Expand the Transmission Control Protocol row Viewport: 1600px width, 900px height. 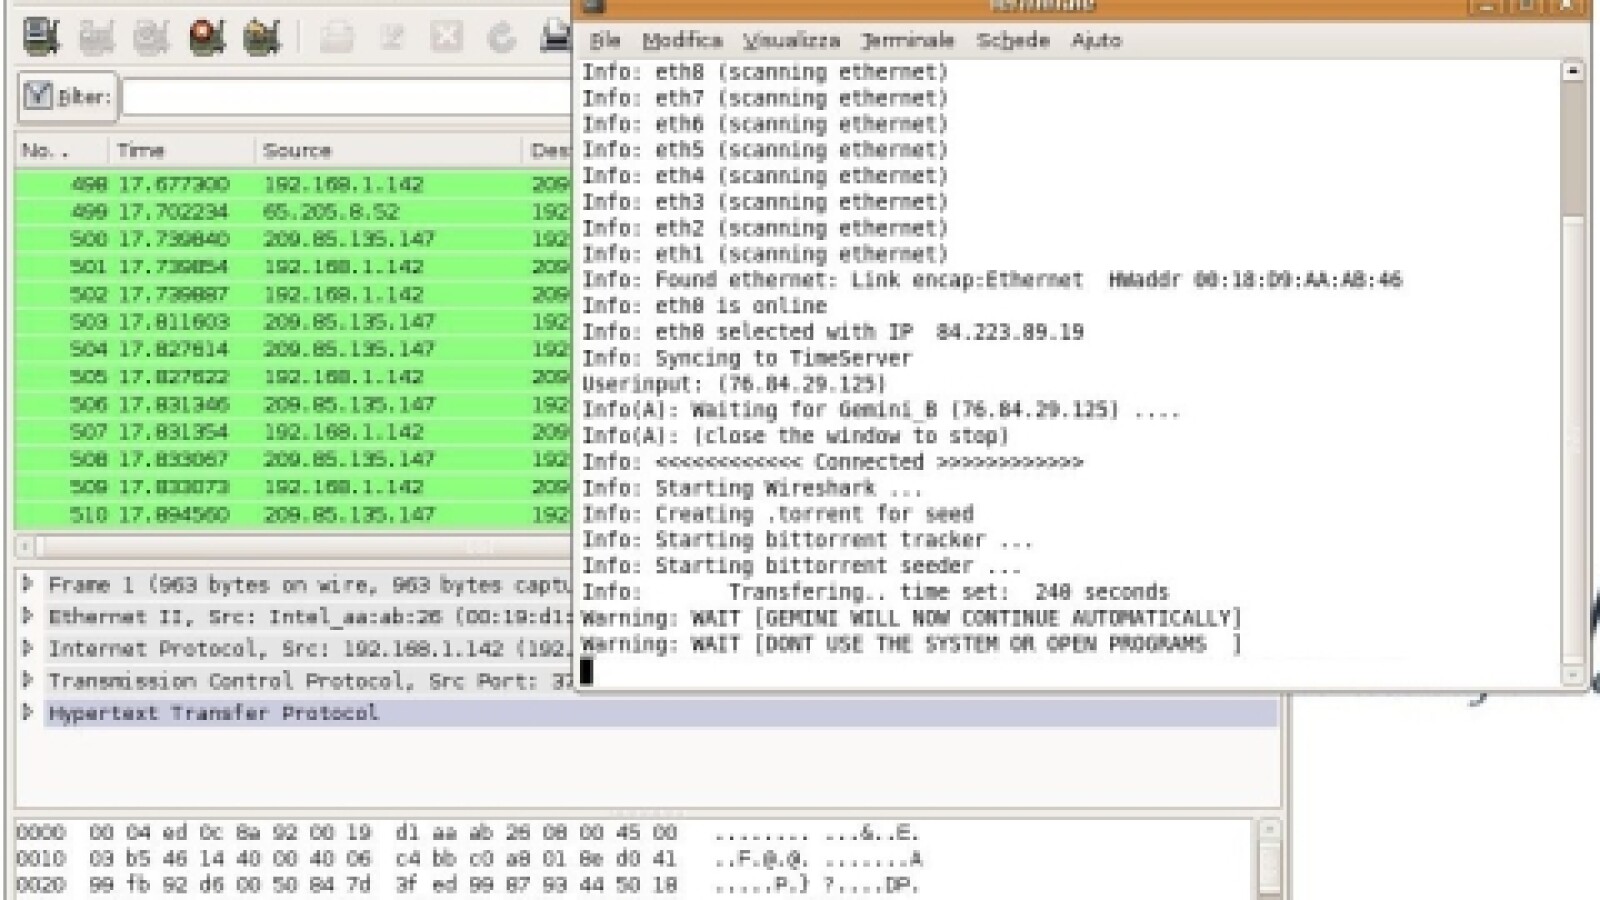point(28,680)
